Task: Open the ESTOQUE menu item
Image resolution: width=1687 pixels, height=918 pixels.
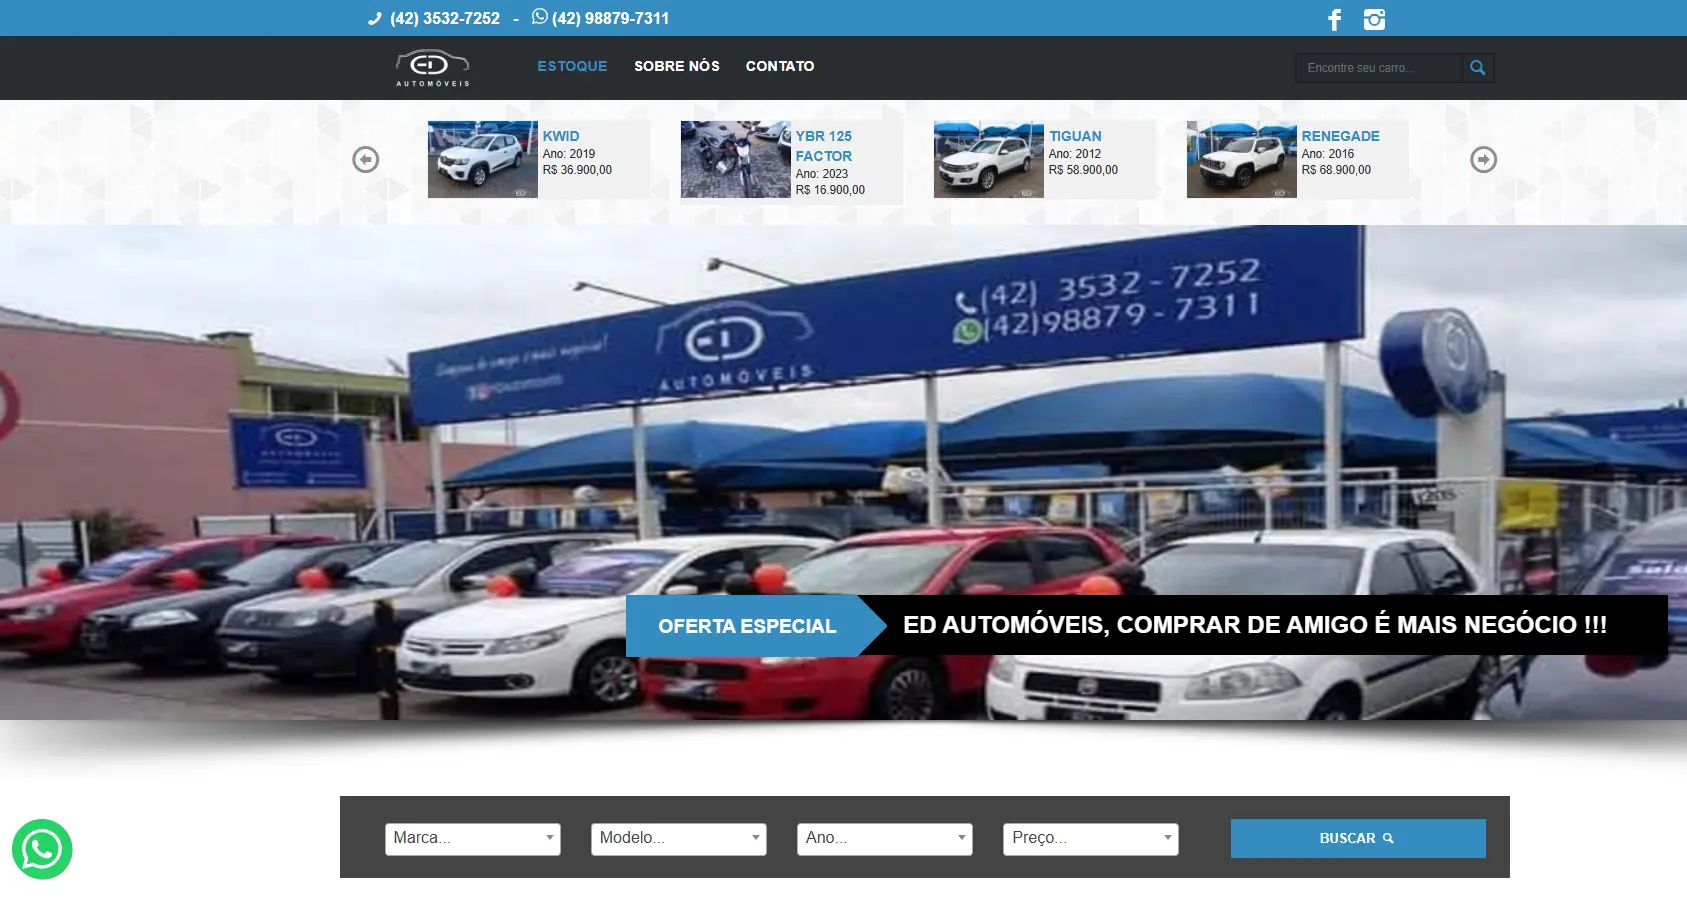Action: click(x=572, y=66)
